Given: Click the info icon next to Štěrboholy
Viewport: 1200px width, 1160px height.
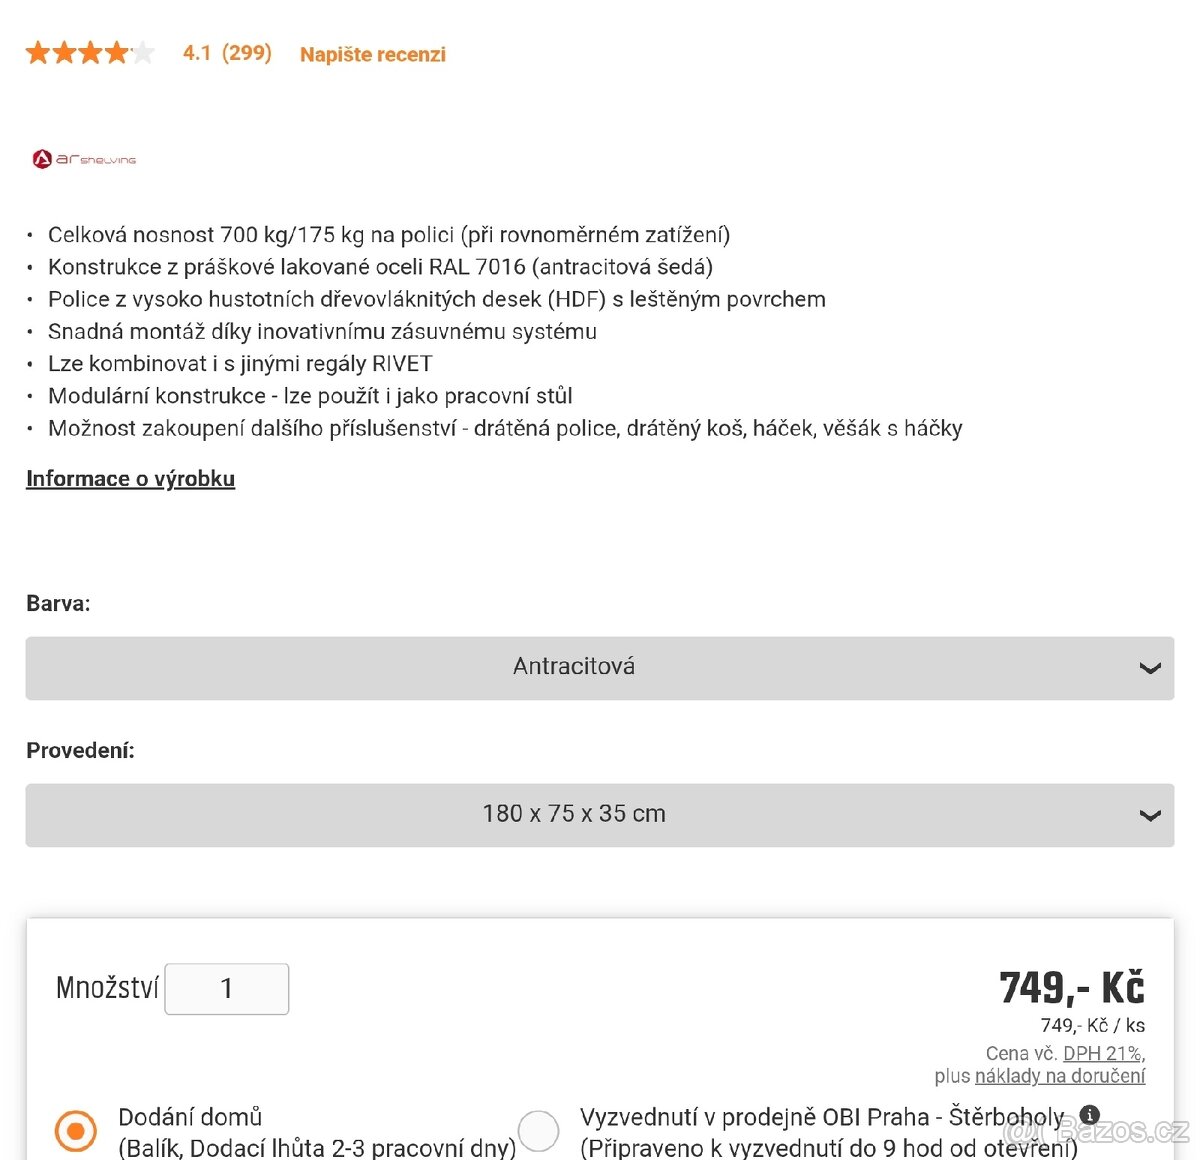Looking at the screenshot, I should pos(1090,1114).
